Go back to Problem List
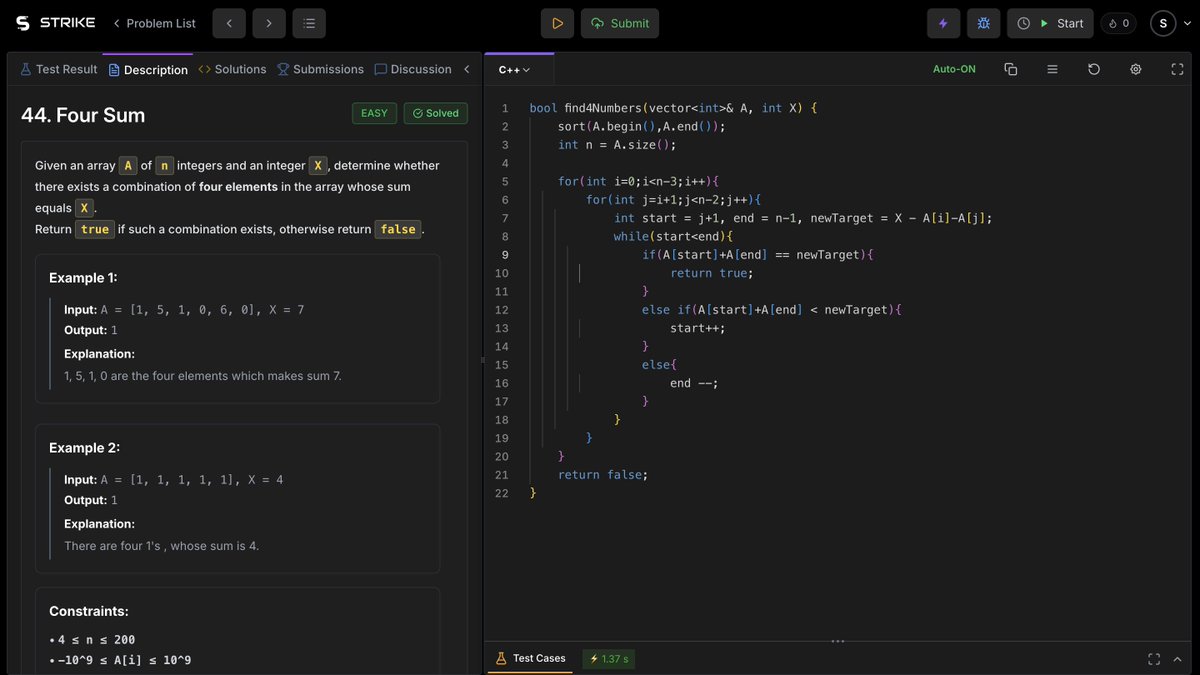 coord(154,23)
